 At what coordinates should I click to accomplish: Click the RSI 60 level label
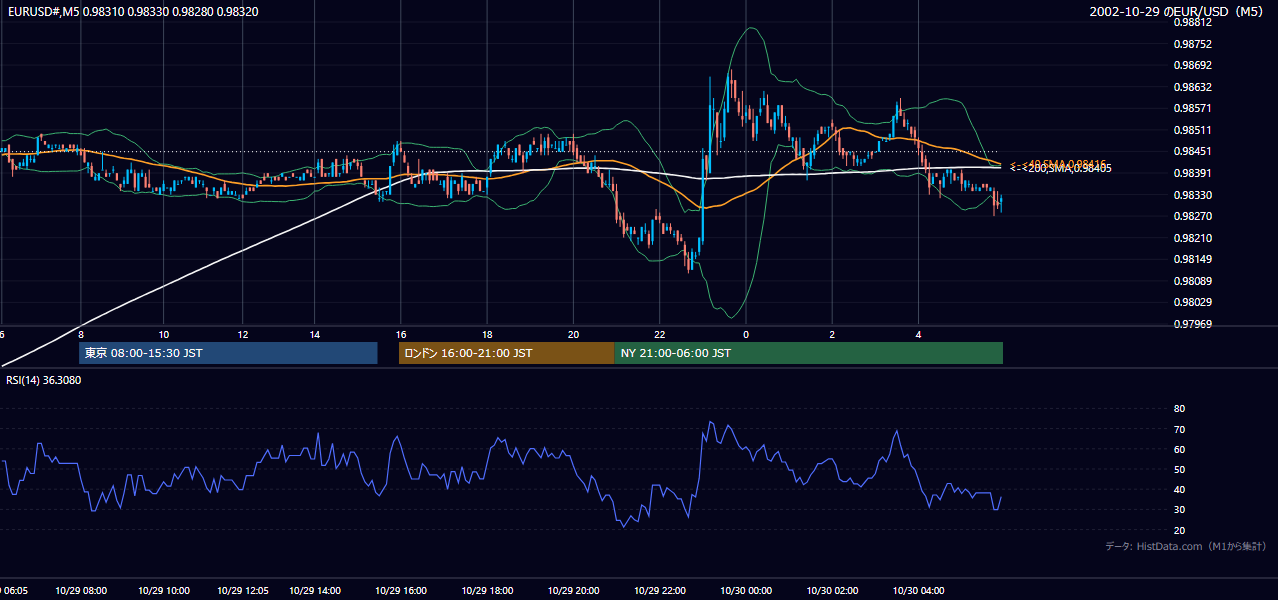click(1179, 449)
